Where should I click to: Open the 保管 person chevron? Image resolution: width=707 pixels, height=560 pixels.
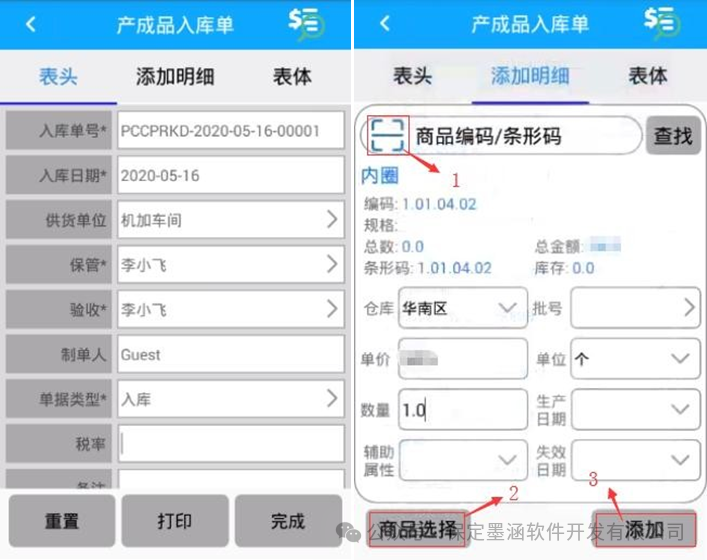point(332,264)
